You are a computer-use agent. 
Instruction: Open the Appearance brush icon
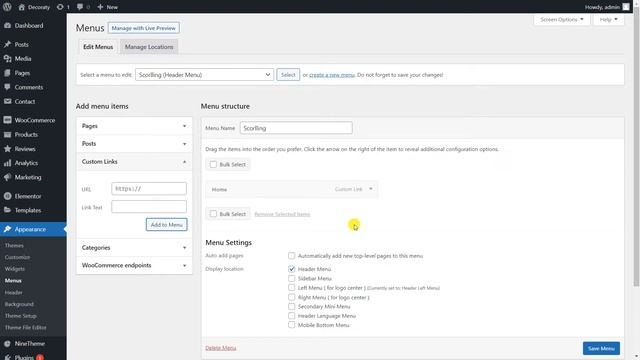pos(7,229)
